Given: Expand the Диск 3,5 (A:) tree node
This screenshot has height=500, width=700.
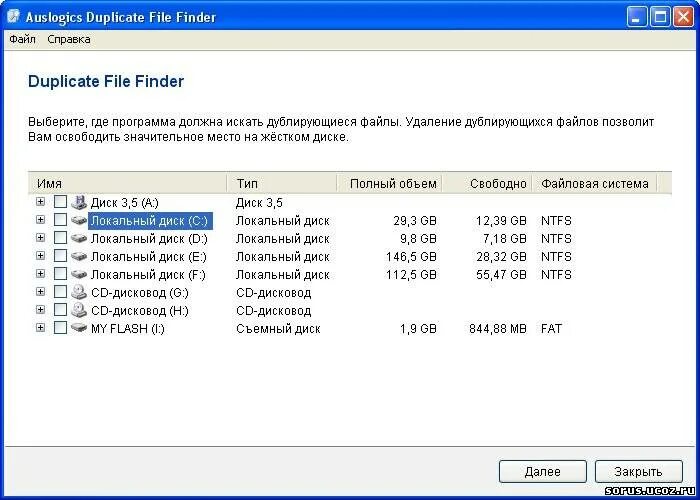Looking at the screenshot, I should 41,202.
